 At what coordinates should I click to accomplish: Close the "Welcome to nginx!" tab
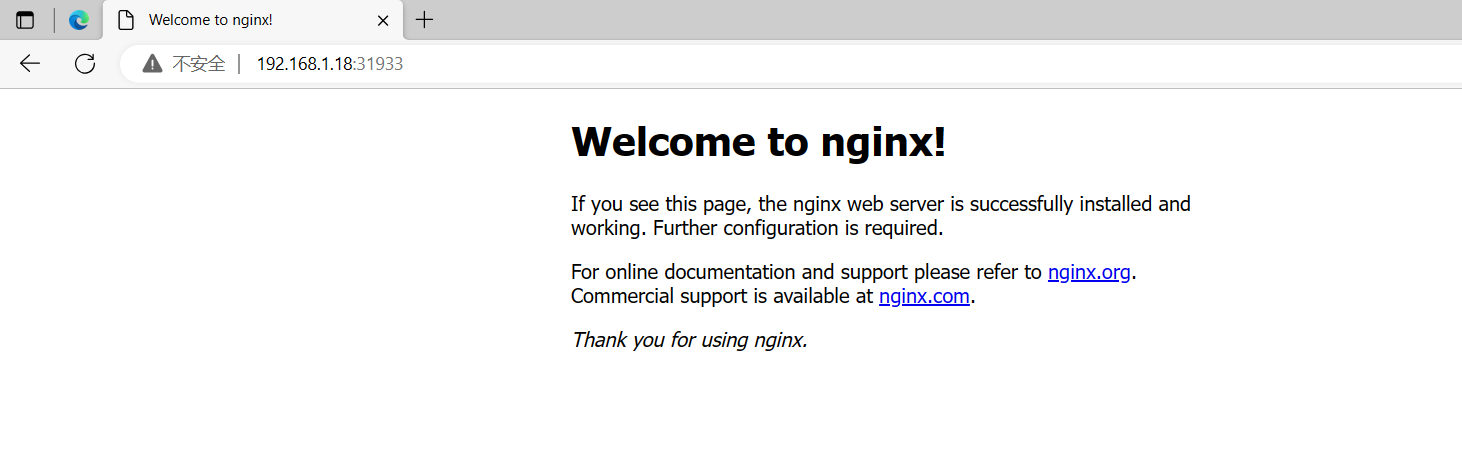point(383,20)
